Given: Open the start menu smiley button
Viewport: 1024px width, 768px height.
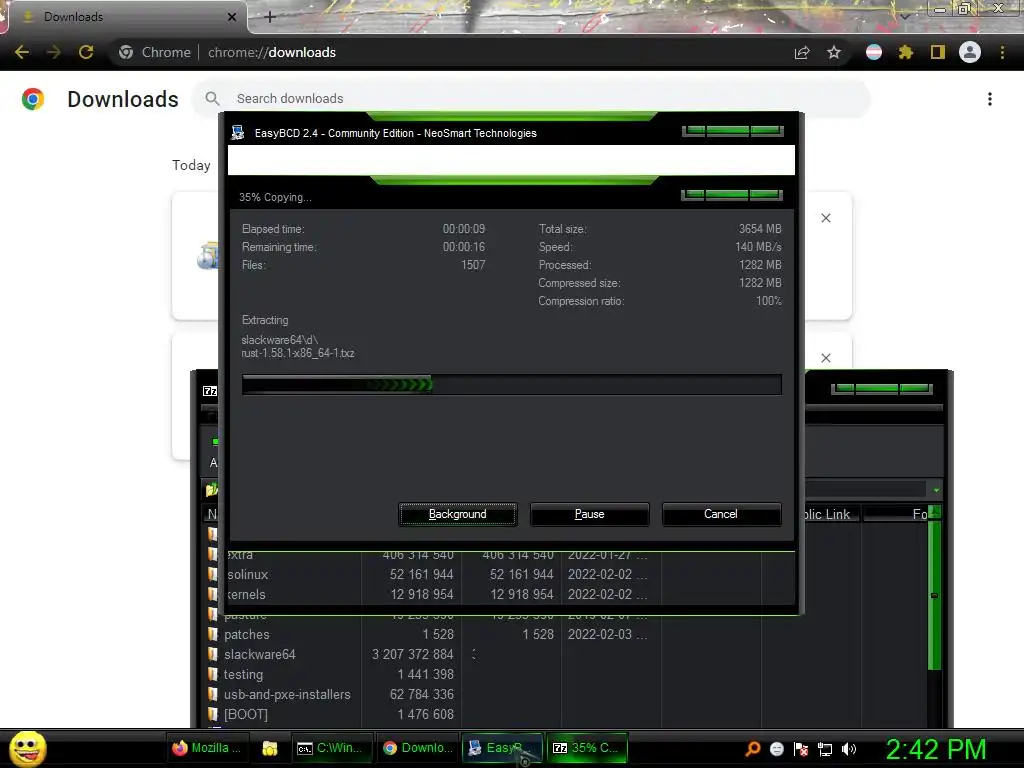Looking at the screenshot, I should 27,748.
